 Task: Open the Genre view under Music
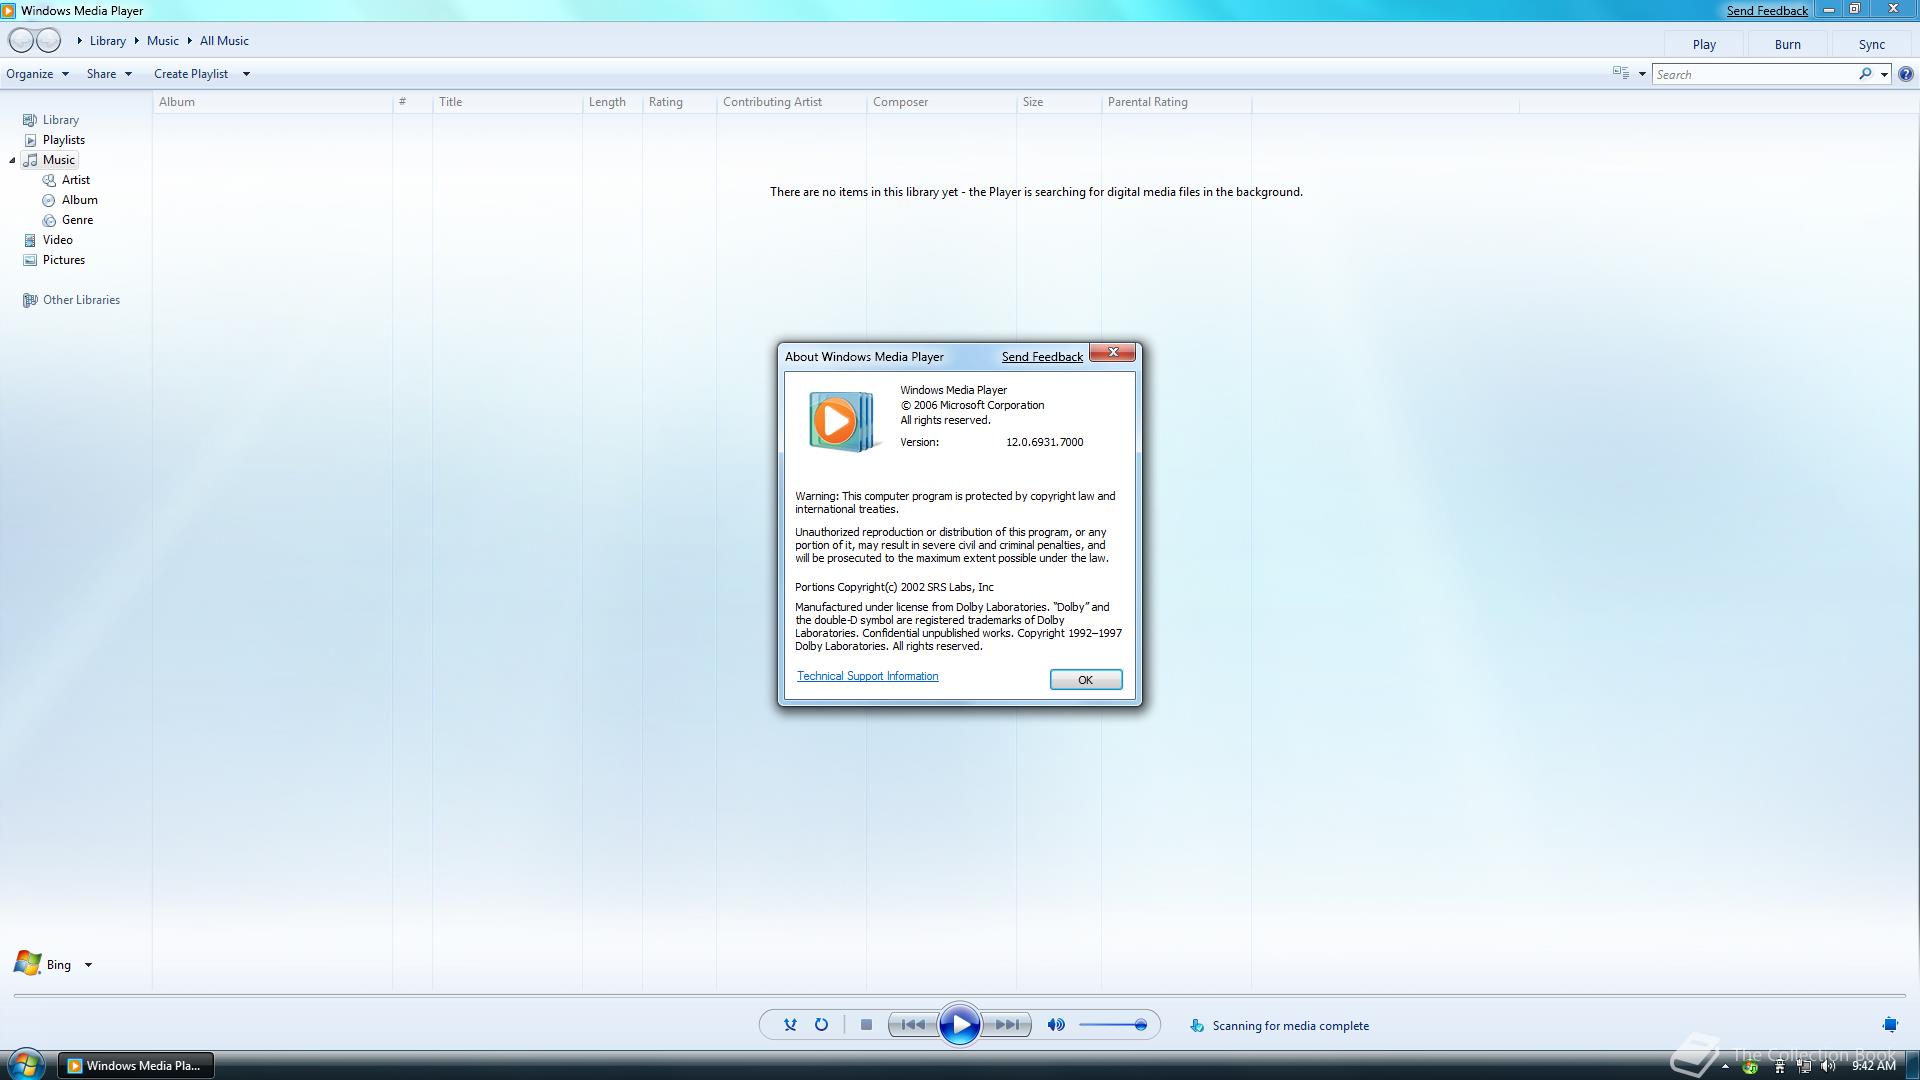click(x=68, y=220)
